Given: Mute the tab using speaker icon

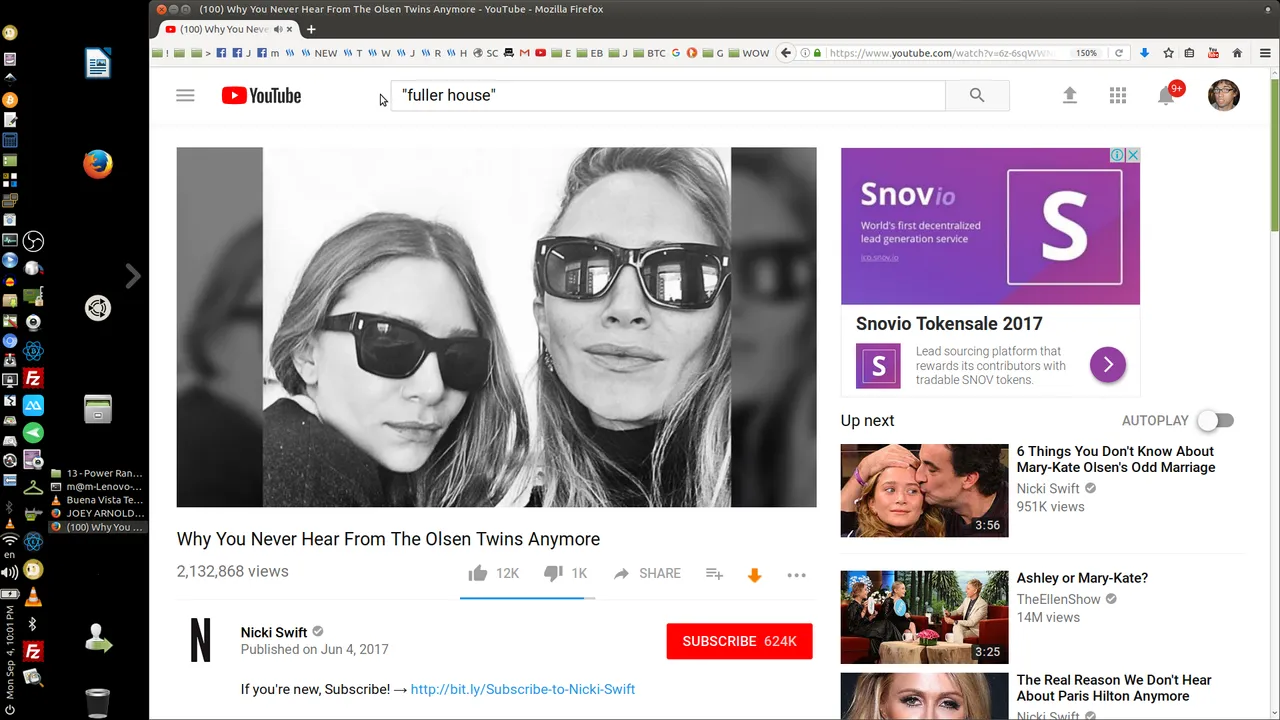Looking at the screenshot, I should point(278,29).
